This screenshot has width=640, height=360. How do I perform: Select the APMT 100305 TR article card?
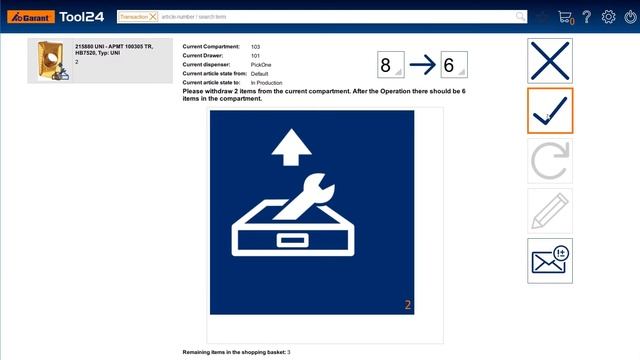[x=100, y=61]
